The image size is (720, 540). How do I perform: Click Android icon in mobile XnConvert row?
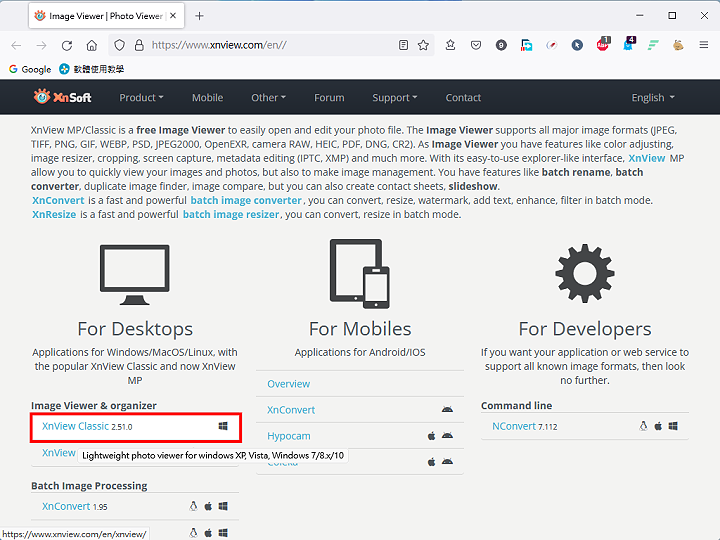tap(447, 409)
